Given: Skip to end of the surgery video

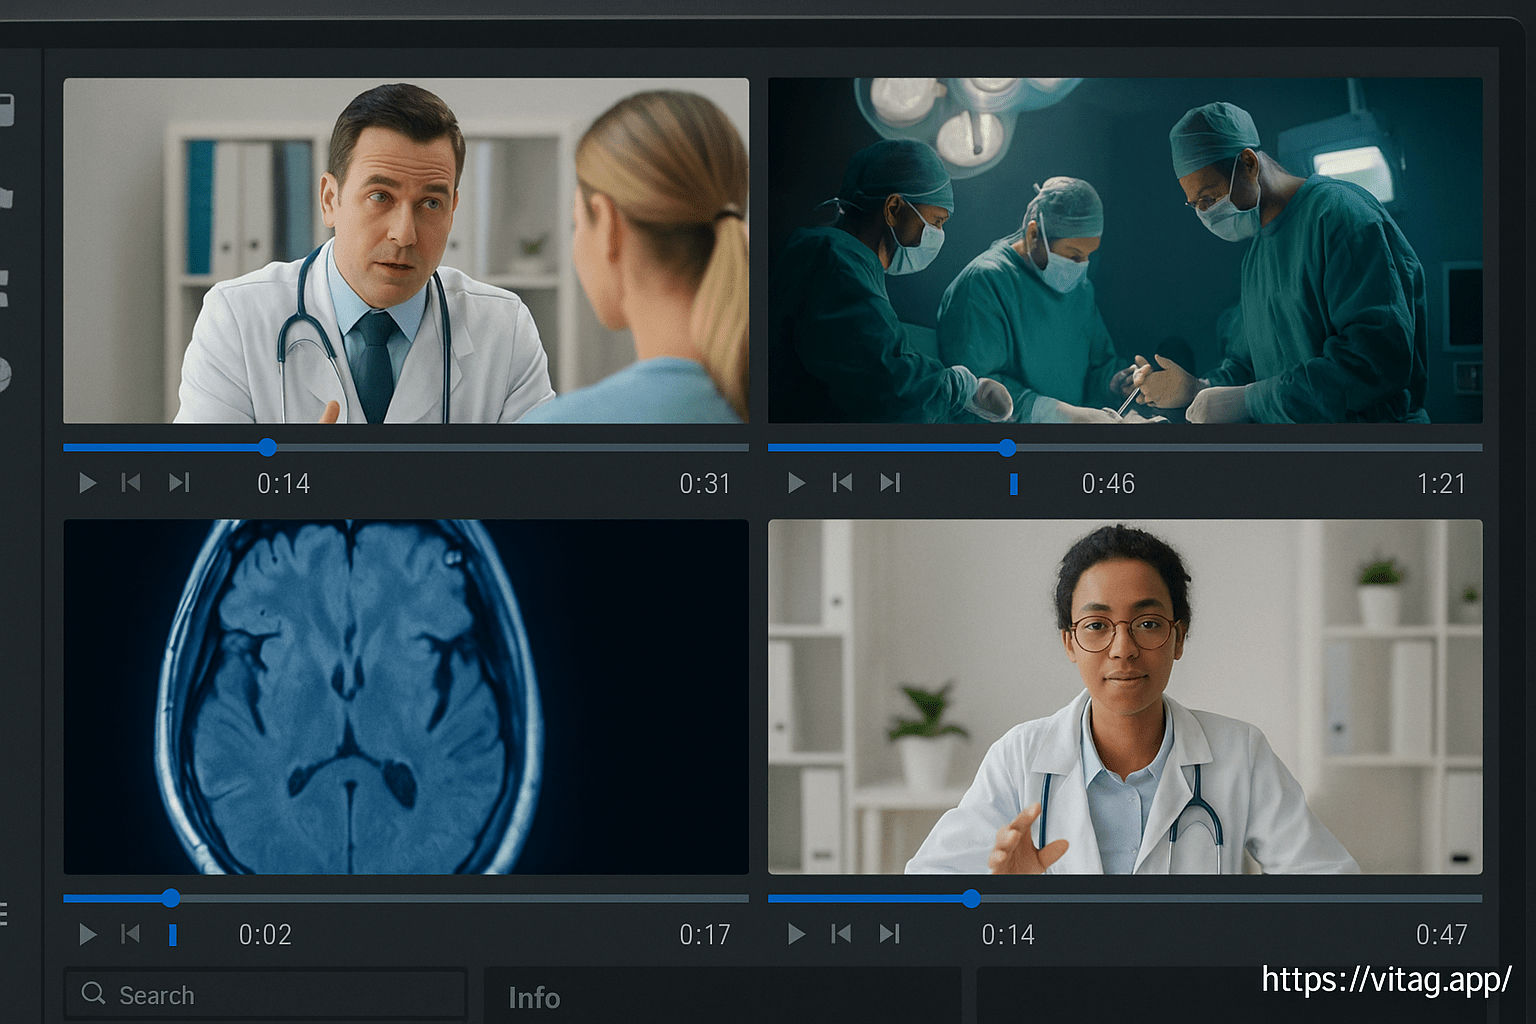Looking at the screenshot, I should click(890, 483).
